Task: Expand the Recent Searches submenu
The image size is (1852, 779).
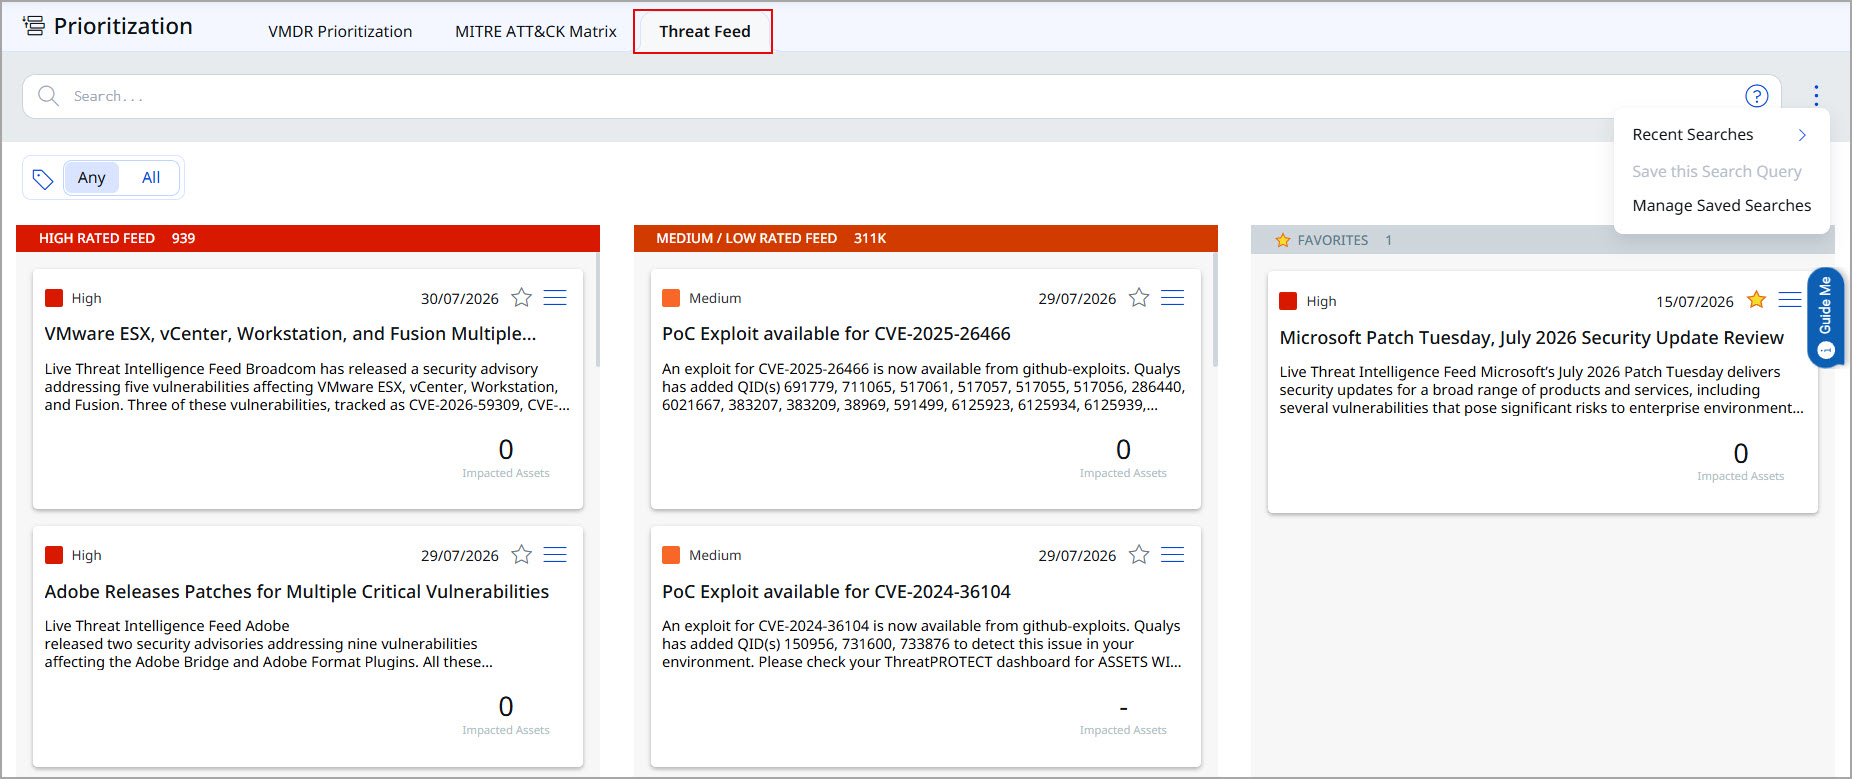Action: point(1721,135)
